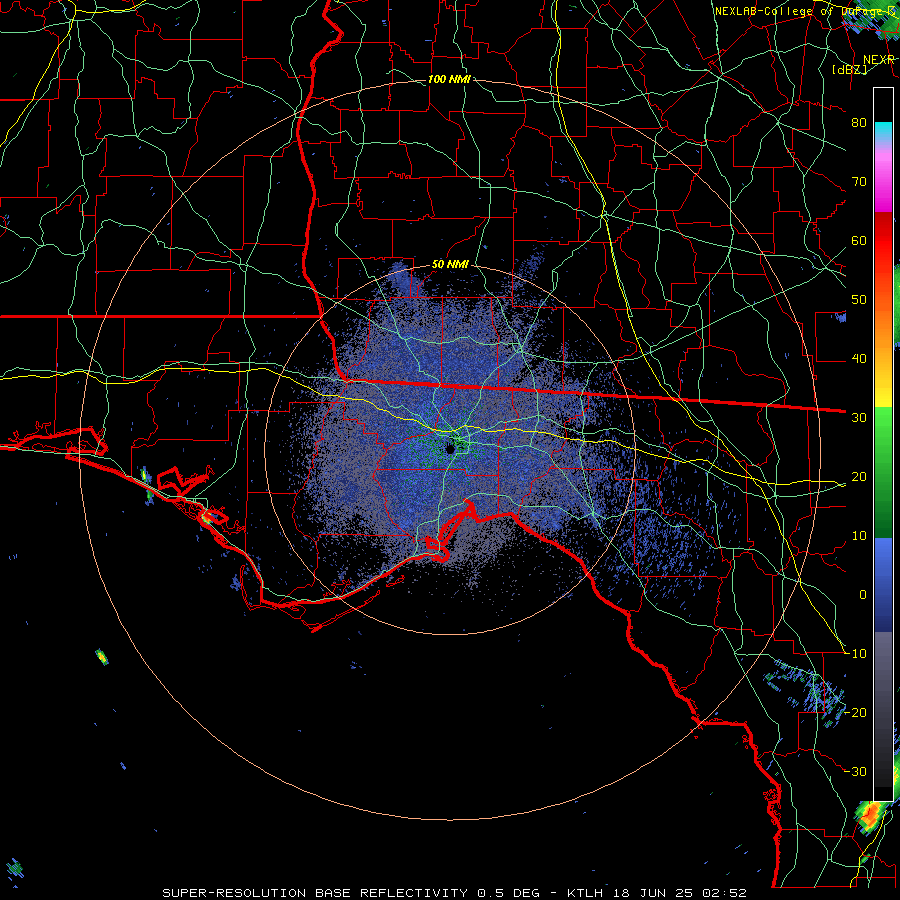Screen dimensions: 900x900
Task: Click the blue band of the reflectivity color bar
Action: [883, 584]
